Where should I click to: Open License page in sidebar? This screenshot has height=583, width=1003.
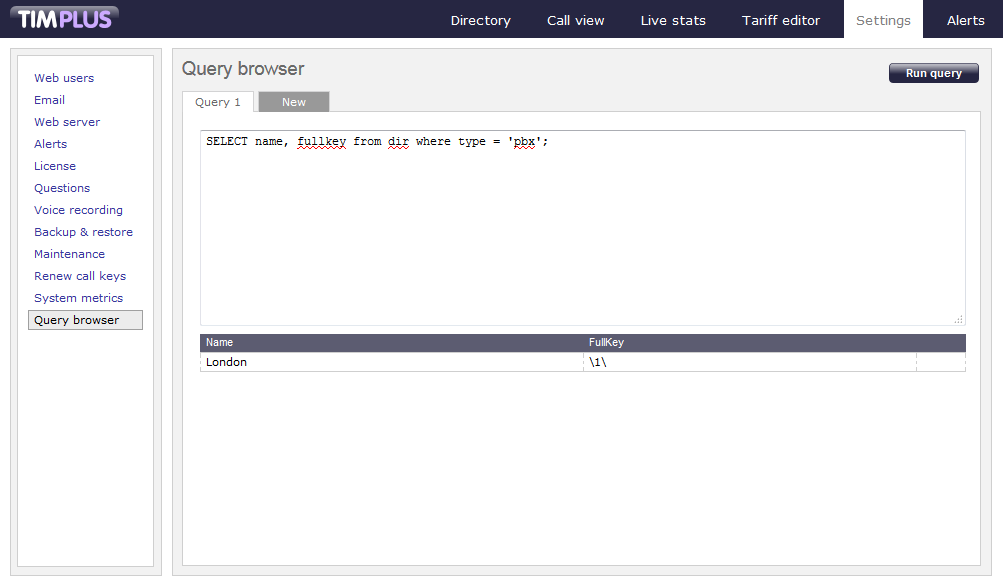55,166
